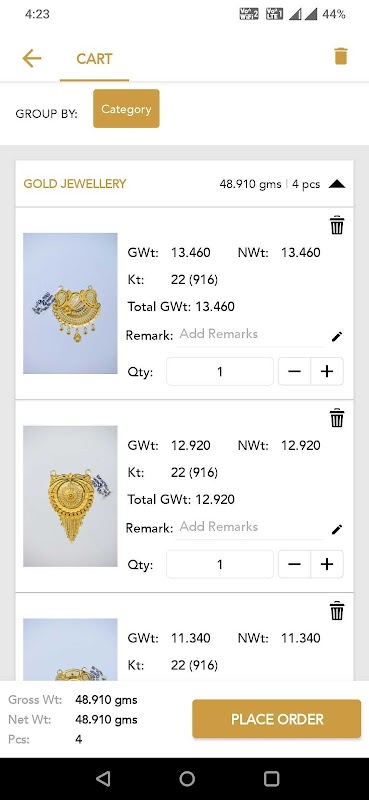
Task: Delete the 11.340 gms item from cart
Action: 337,611
